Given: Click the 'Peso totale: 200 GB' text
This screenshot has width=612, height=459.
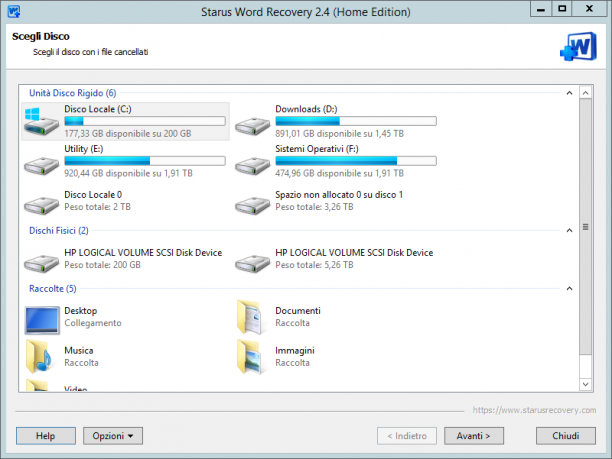Looking at the screenshot, I should click(x=102, y=265).
